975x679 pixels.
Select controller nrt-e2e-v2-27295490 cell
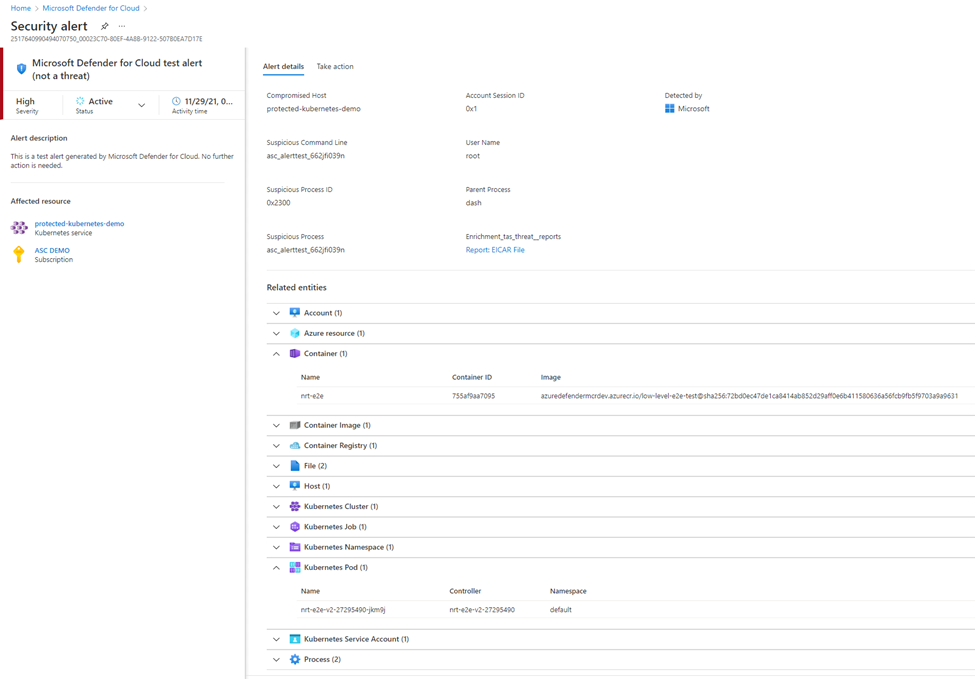482,609
